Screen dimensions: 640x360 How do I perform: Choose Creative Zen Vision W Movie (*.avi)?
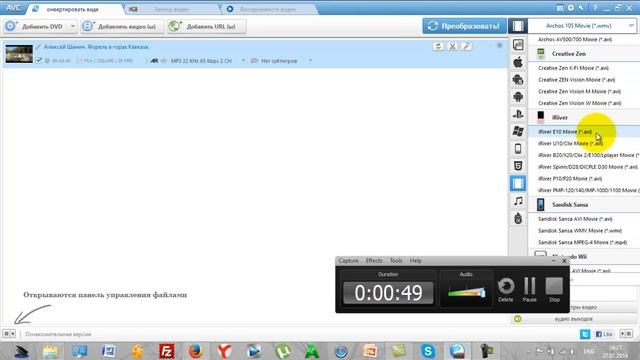point(579,103)
